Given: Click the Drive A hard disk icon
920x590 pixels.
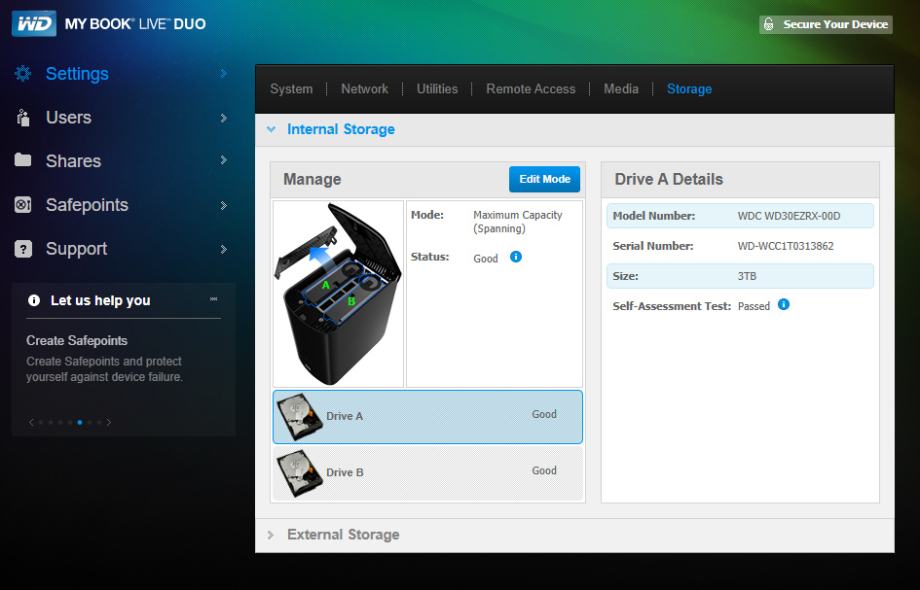Looking at the screenshot, I should (299, 417).
